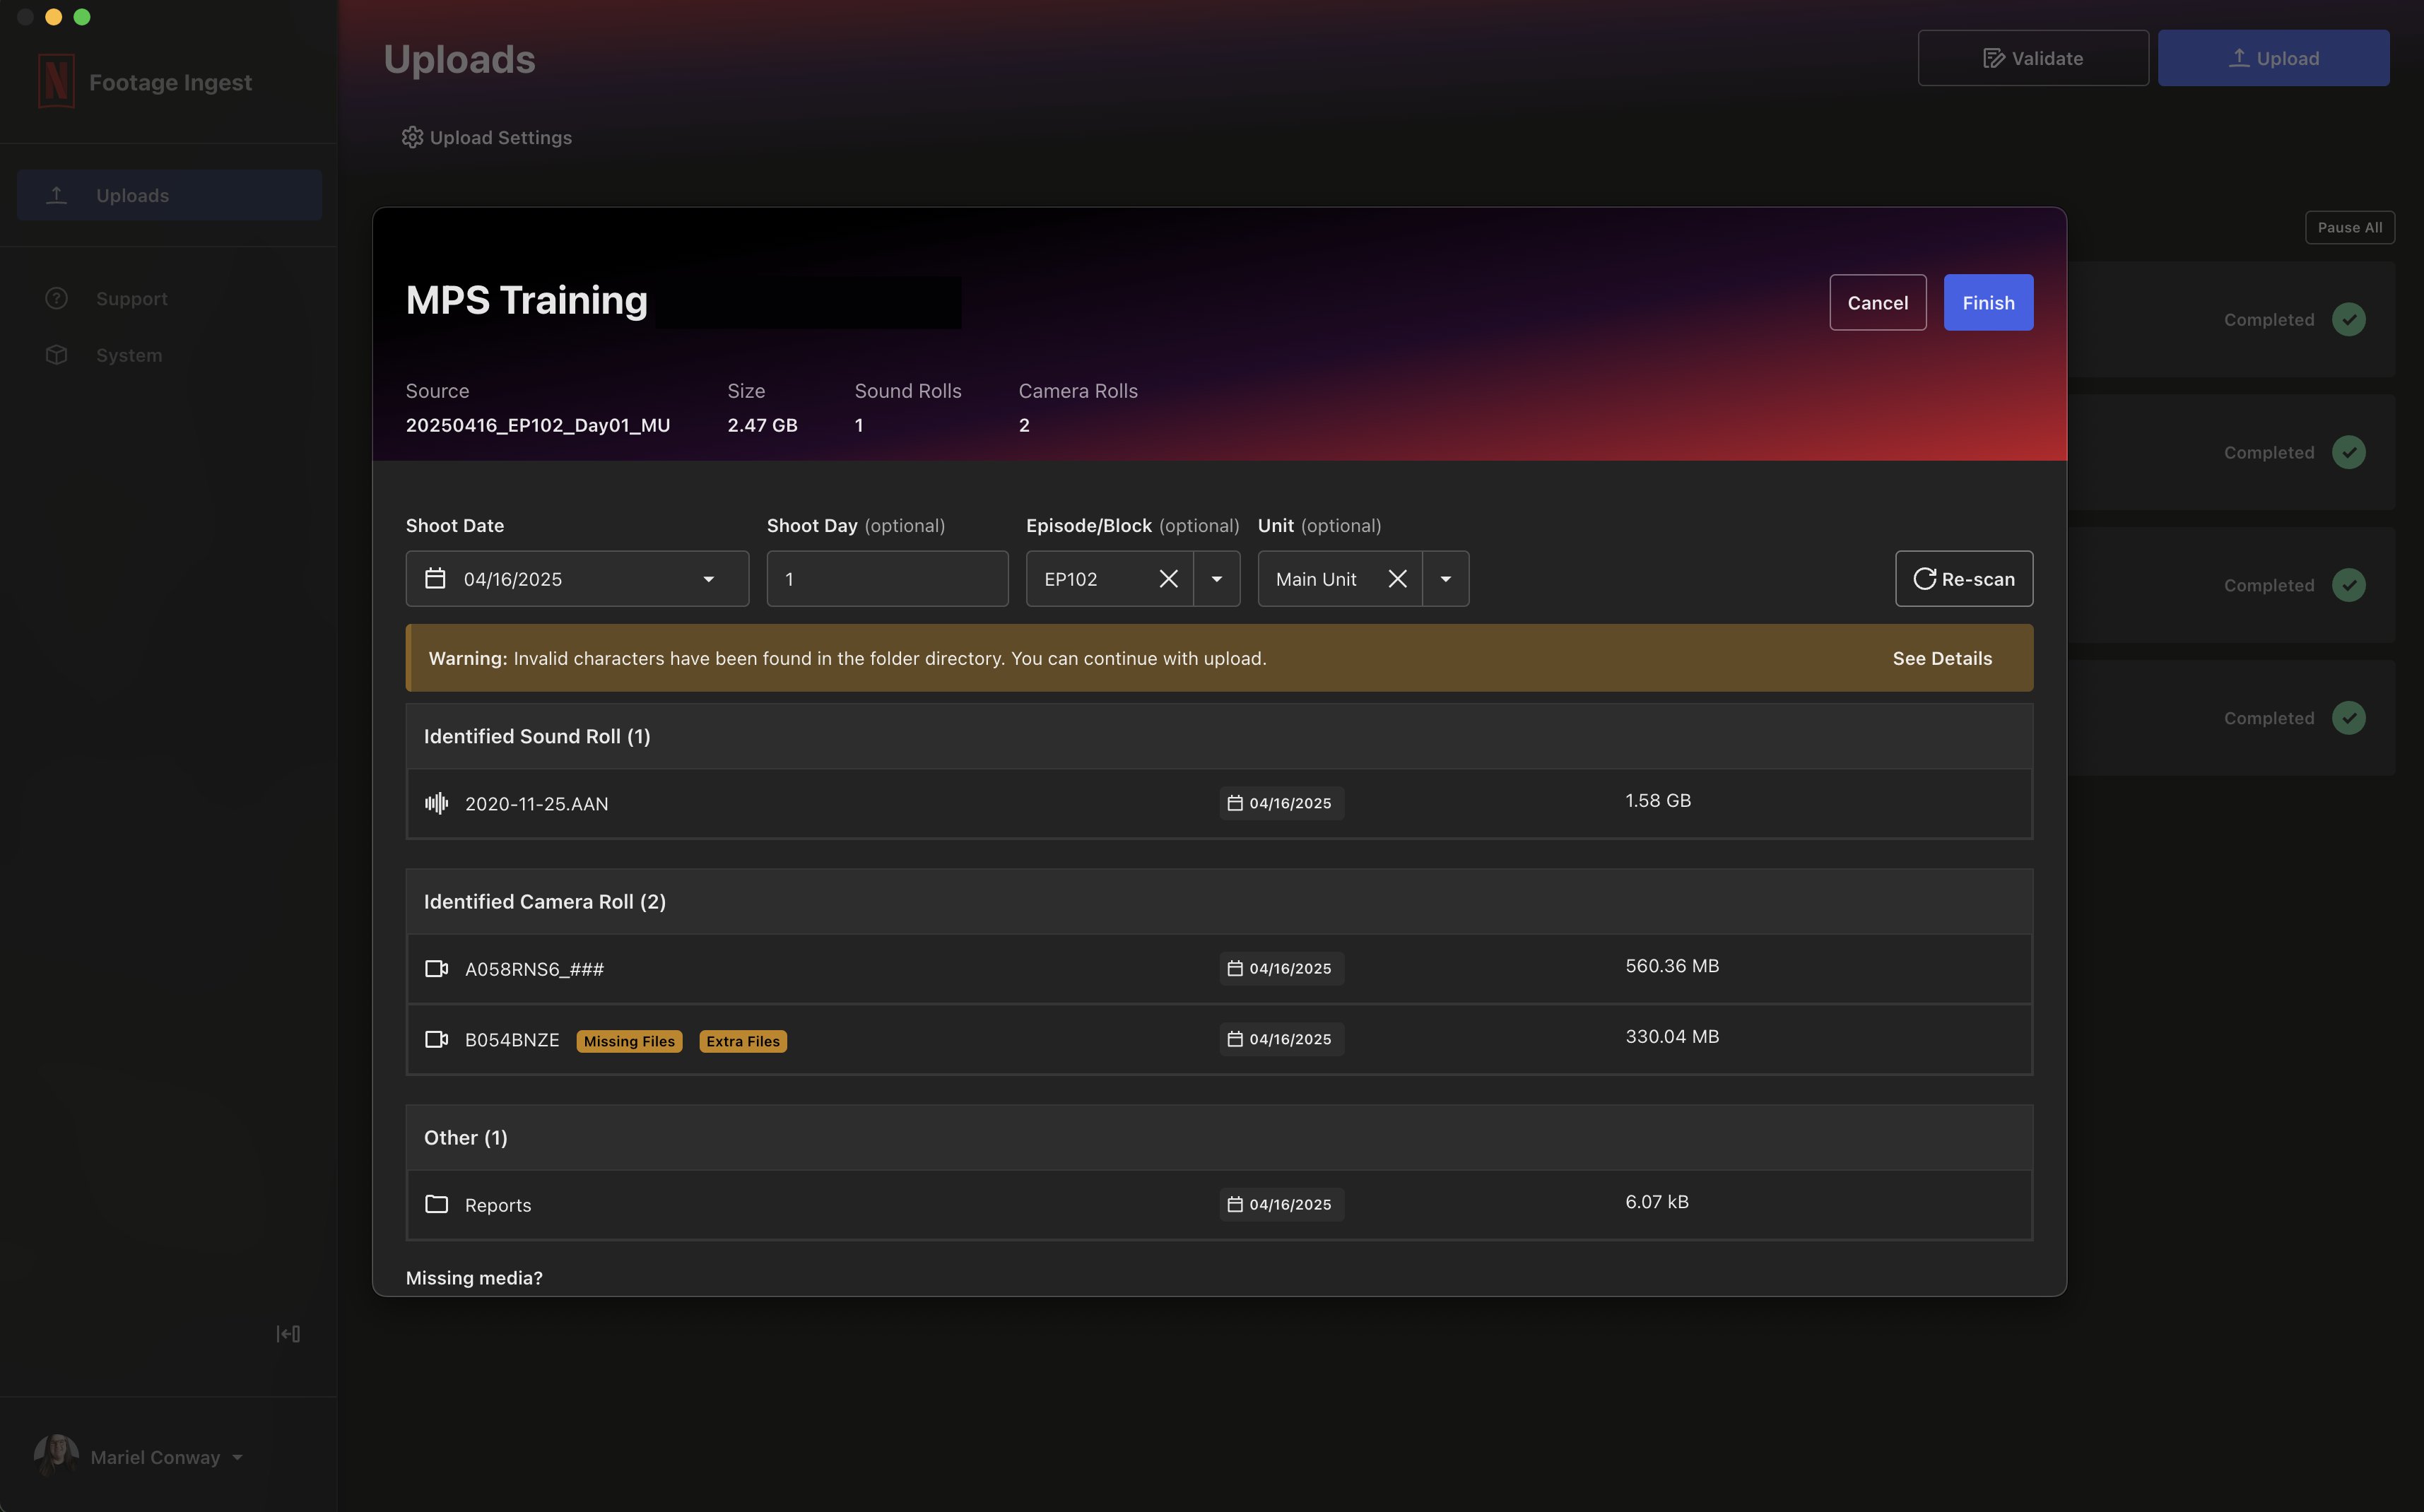Click the calendar icon in Shoot Date field
This screenshot has width=2424, height=1512.
[435, 578]
